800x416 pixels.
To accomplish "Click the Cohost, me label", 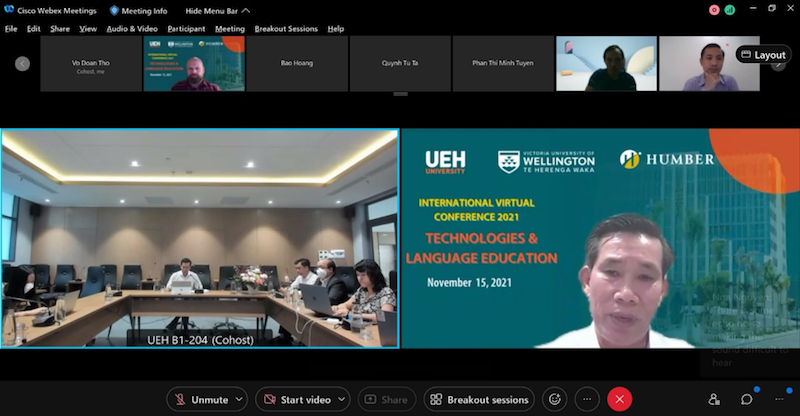I will pyautogui.click(x=91, y=72).
